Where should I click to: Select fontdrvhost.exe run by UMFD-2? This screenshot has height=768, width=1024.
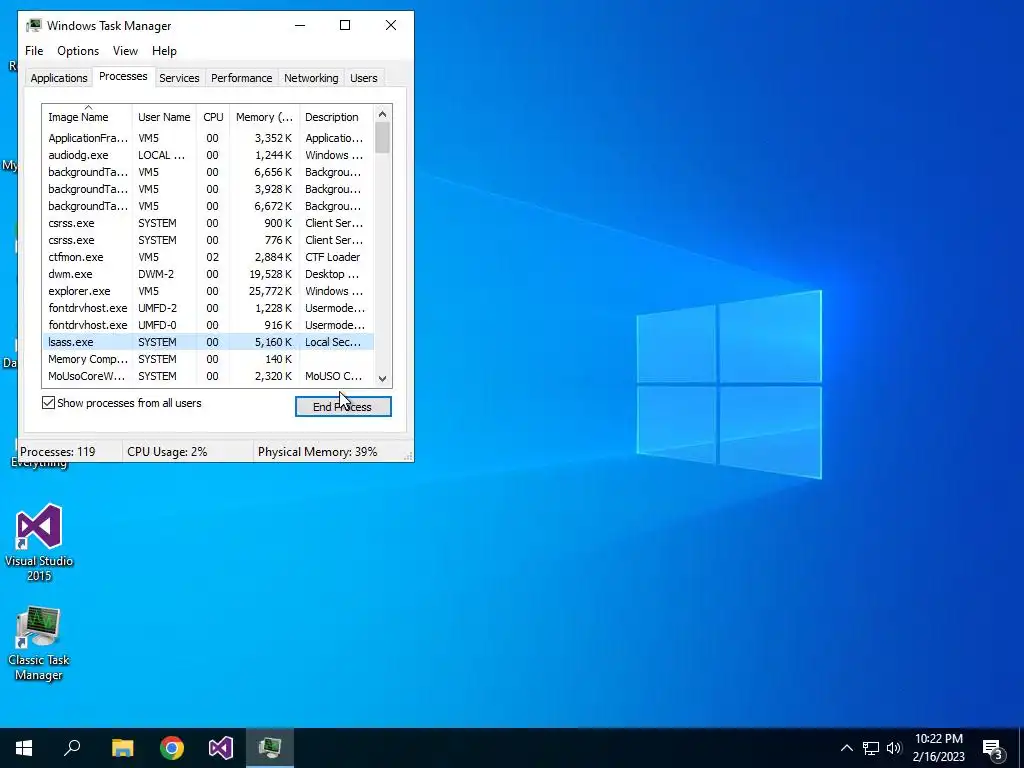[208, 308]
